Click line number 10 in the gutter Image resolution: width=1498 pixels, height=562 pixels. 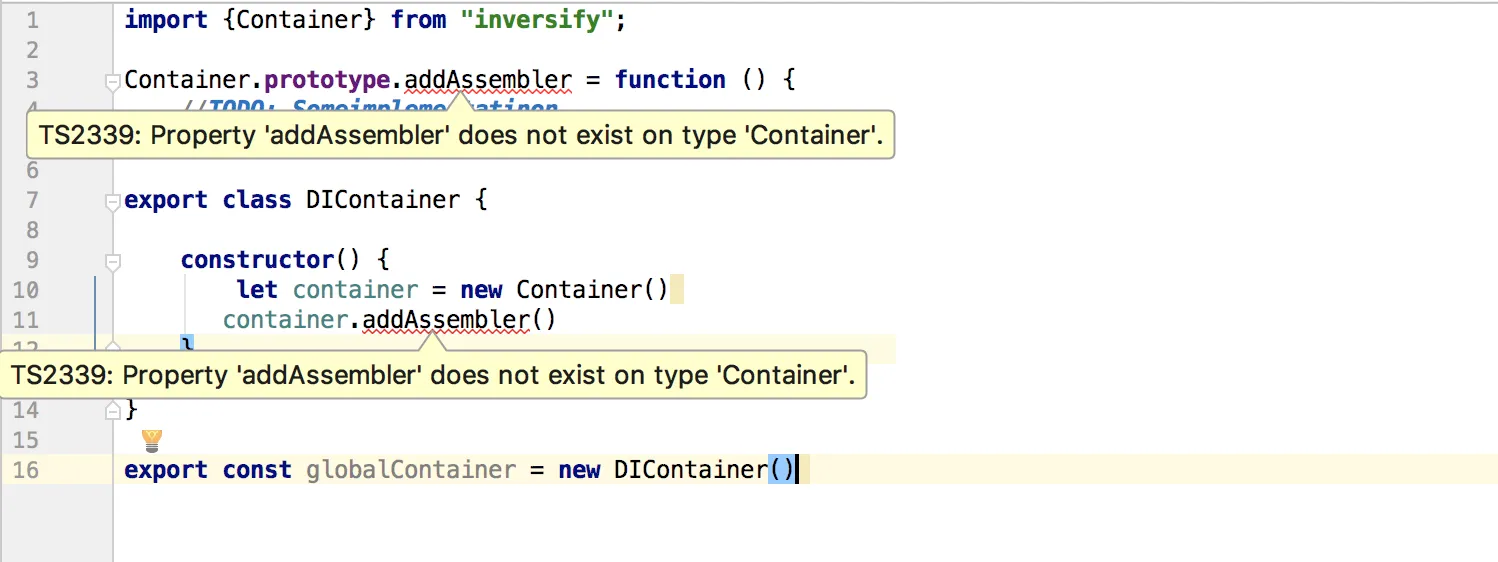pos(27,290)
